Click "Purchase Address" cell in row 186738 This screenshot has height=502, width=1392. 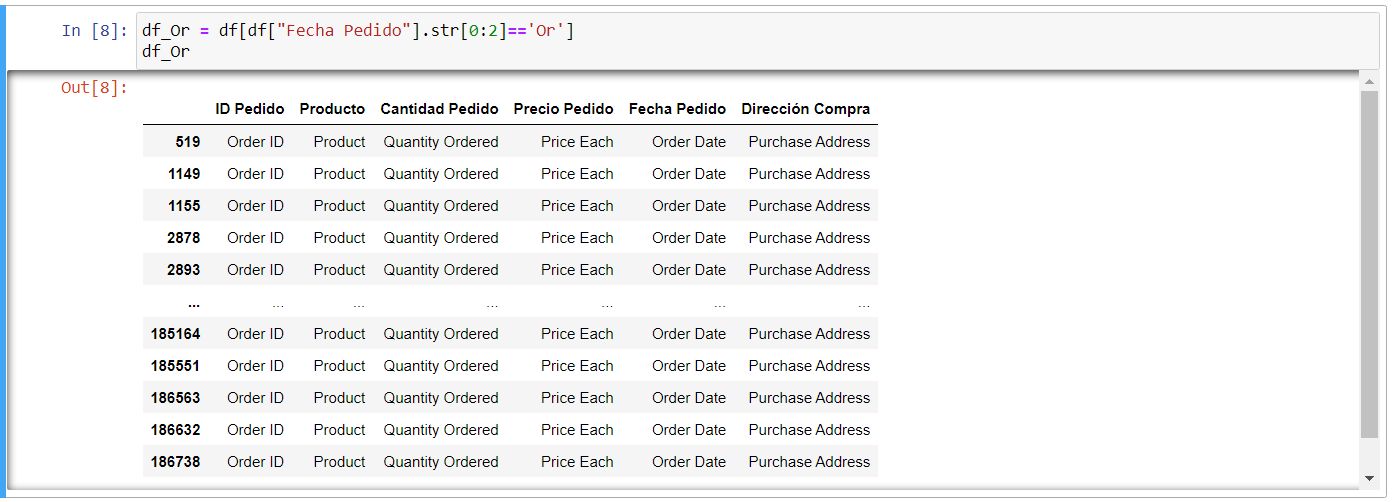point(809,462)
